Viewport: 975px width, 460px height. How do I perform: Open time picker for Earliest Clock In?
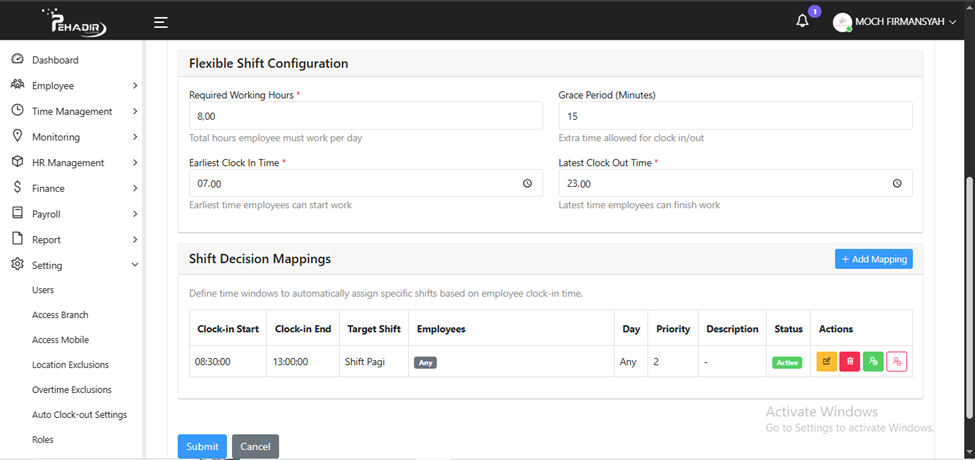point(527,183)
